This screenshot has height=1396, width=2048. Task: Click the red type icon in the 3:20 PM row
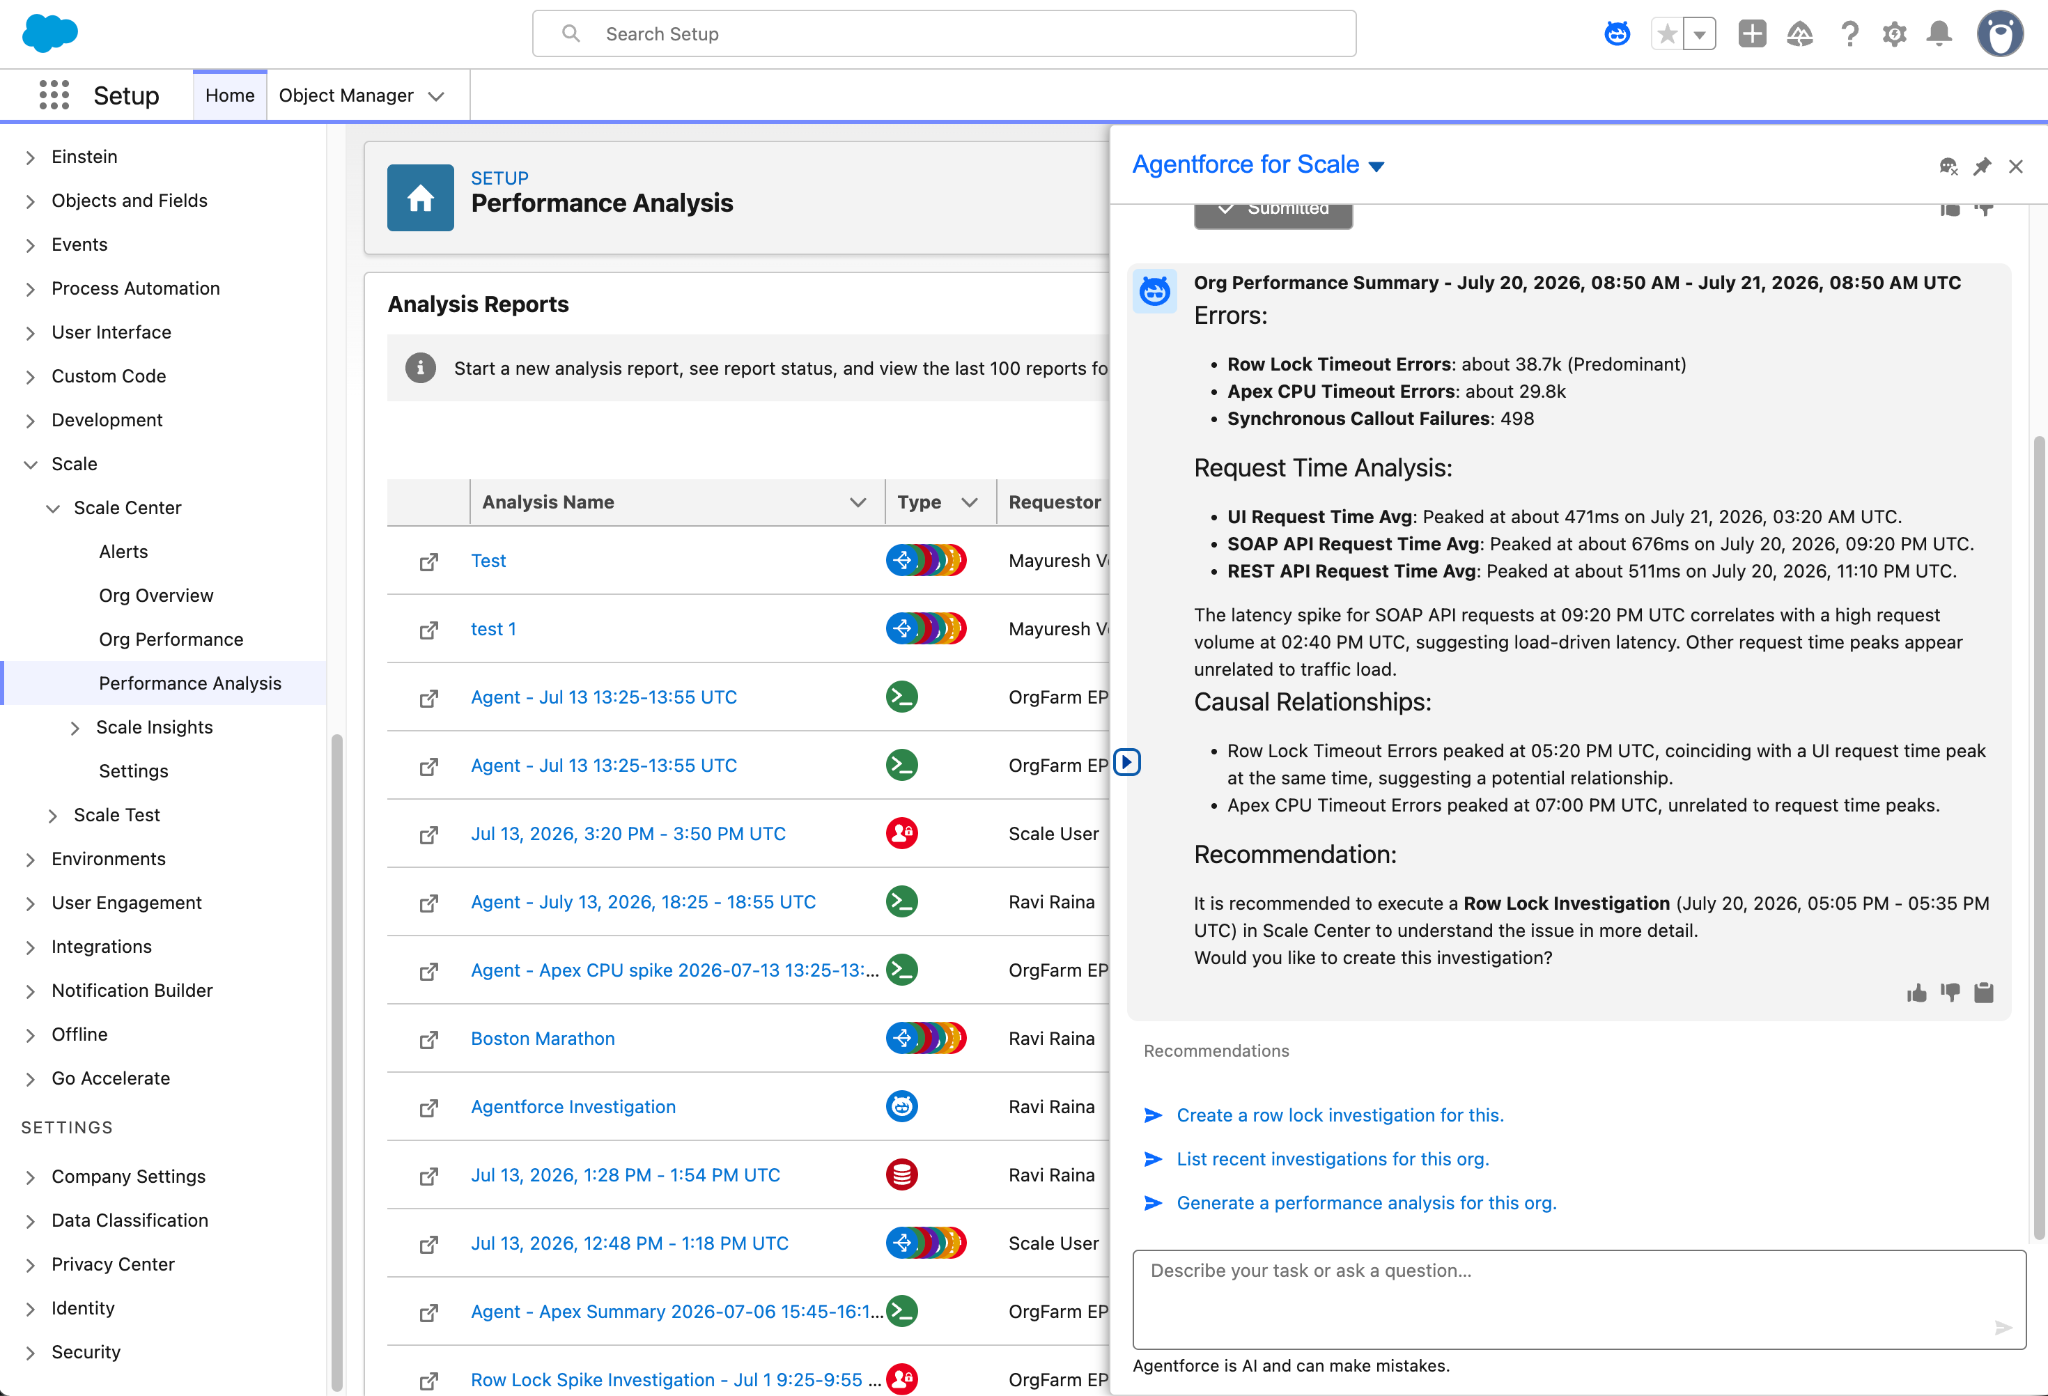902,833
